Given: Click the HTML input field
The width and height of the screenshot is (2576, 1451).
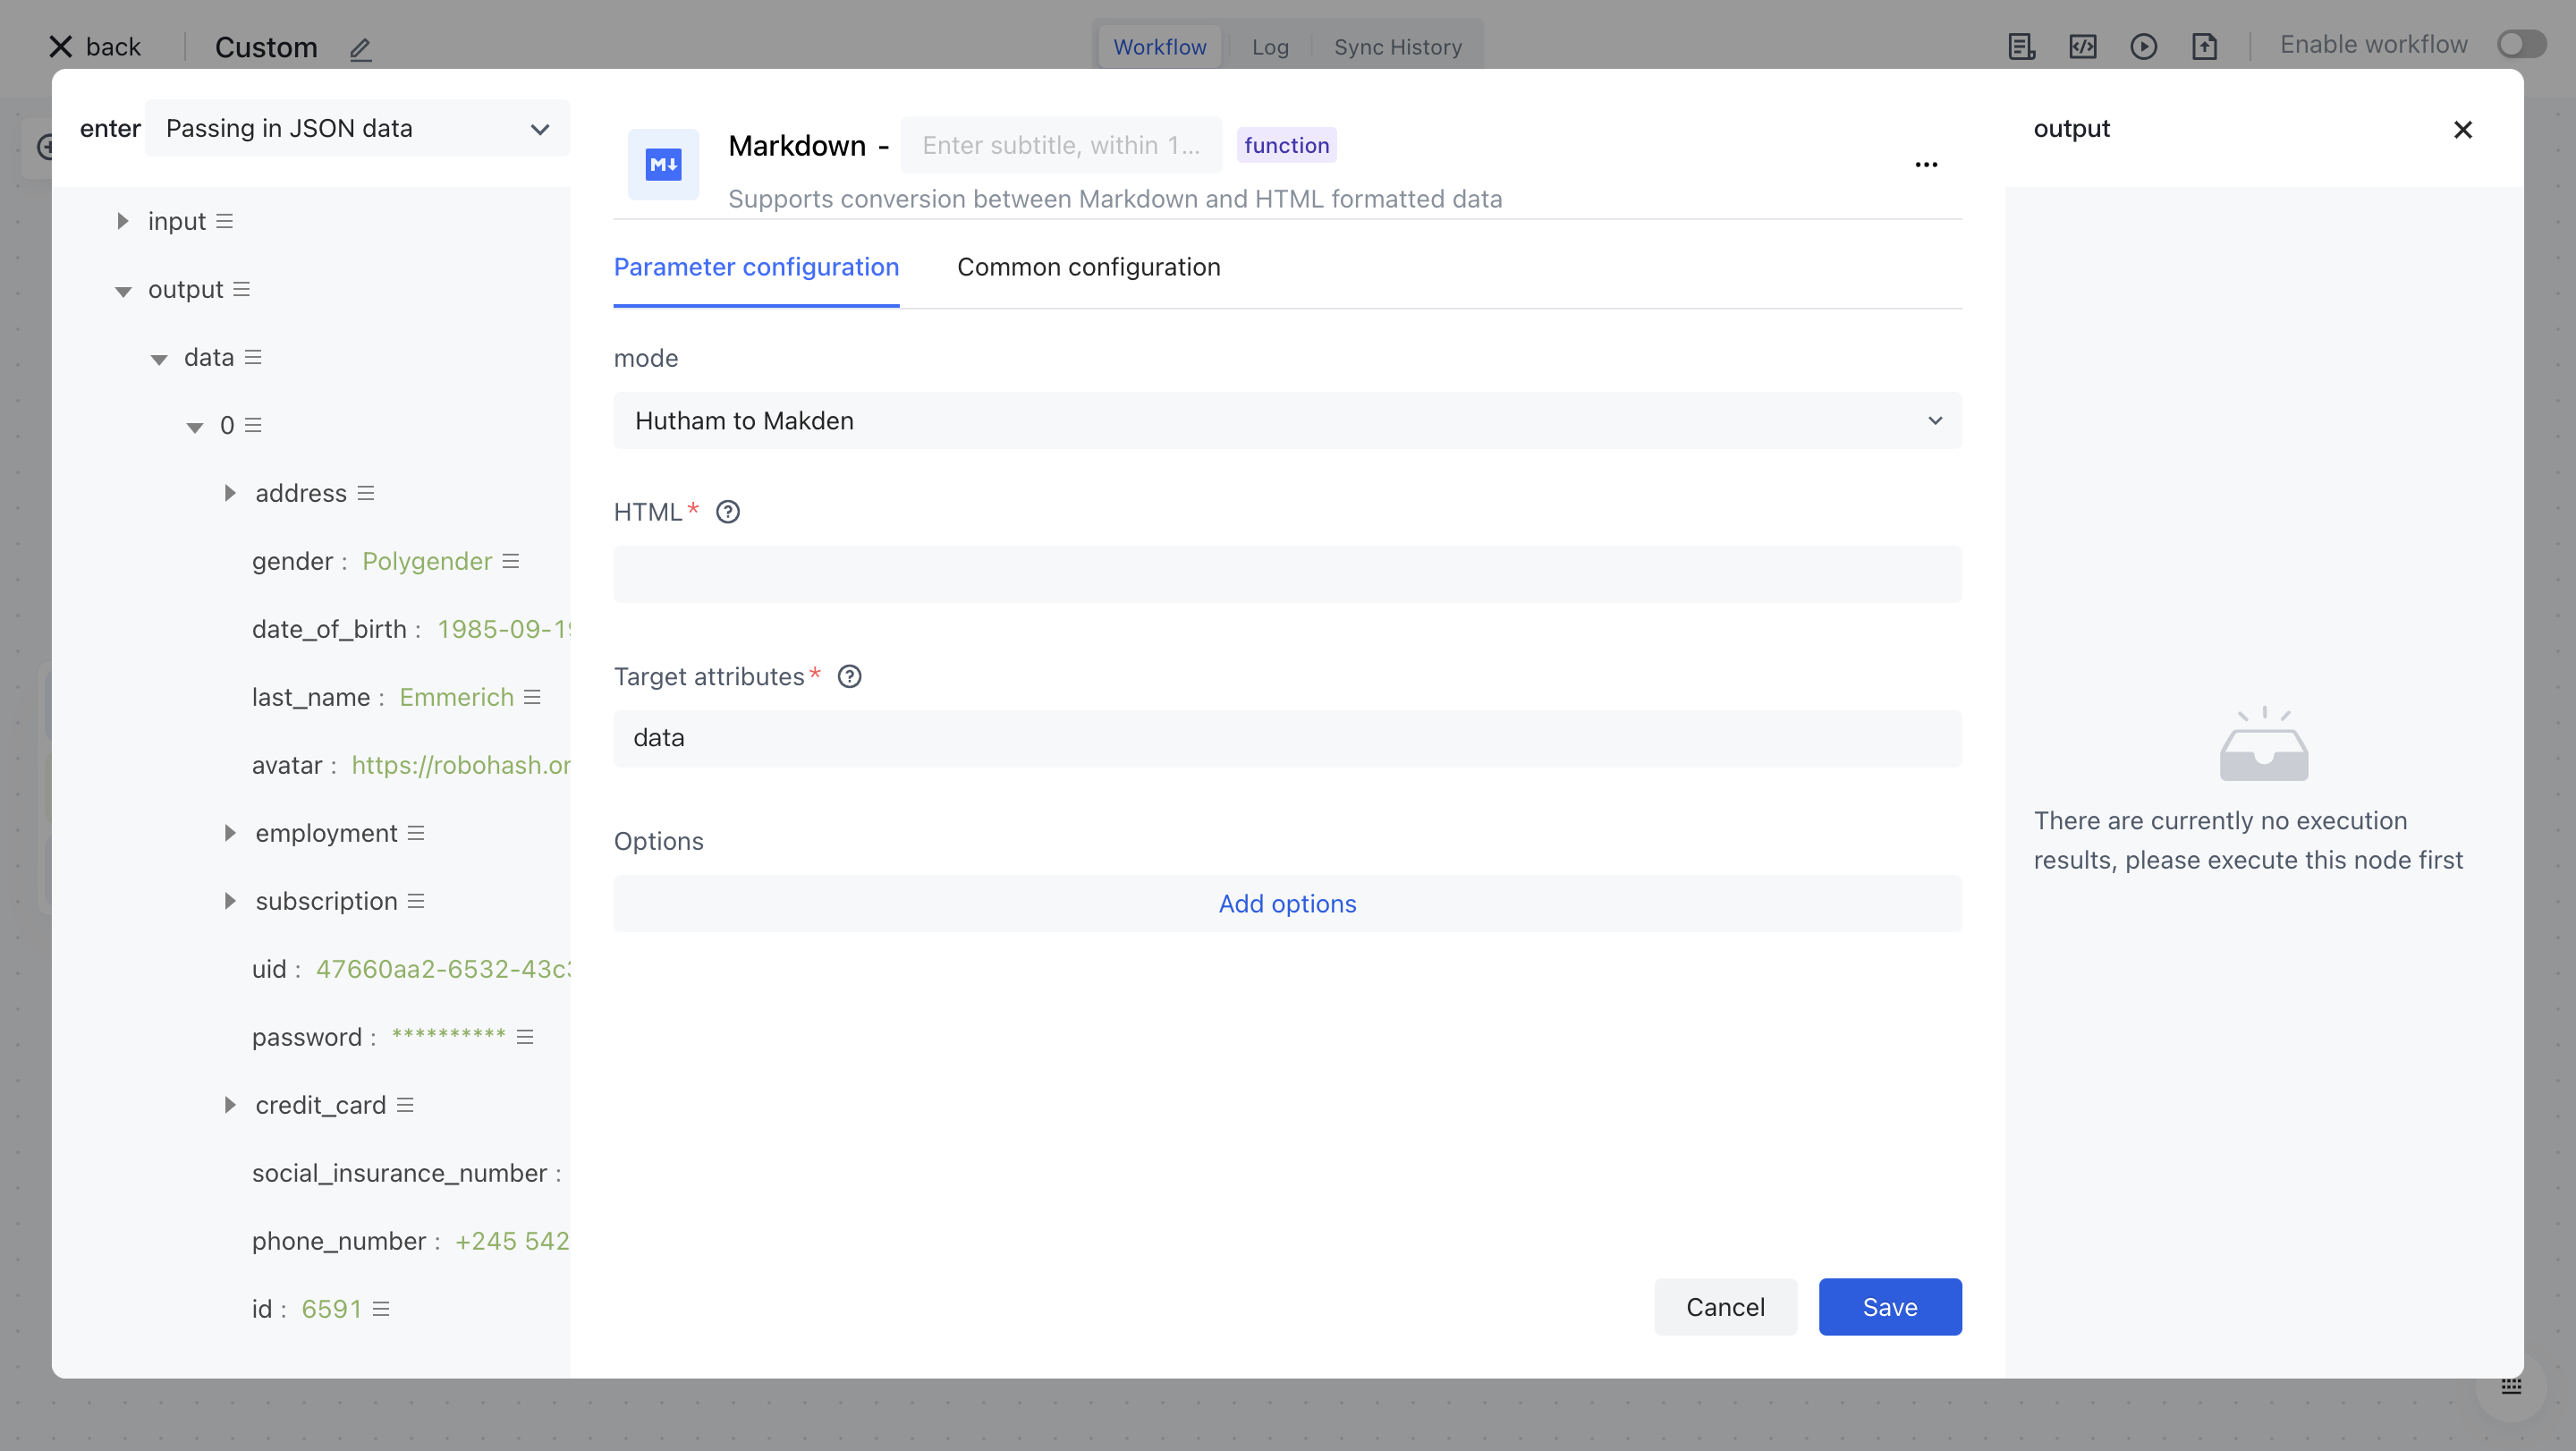Looking at the screenshot, I should coord(1287,574).
